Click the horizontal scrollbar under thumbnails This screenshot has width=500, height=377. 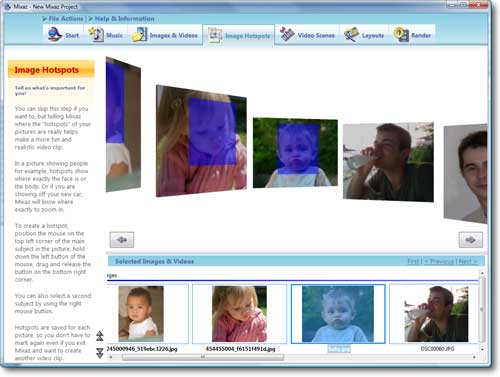point(292,357)
